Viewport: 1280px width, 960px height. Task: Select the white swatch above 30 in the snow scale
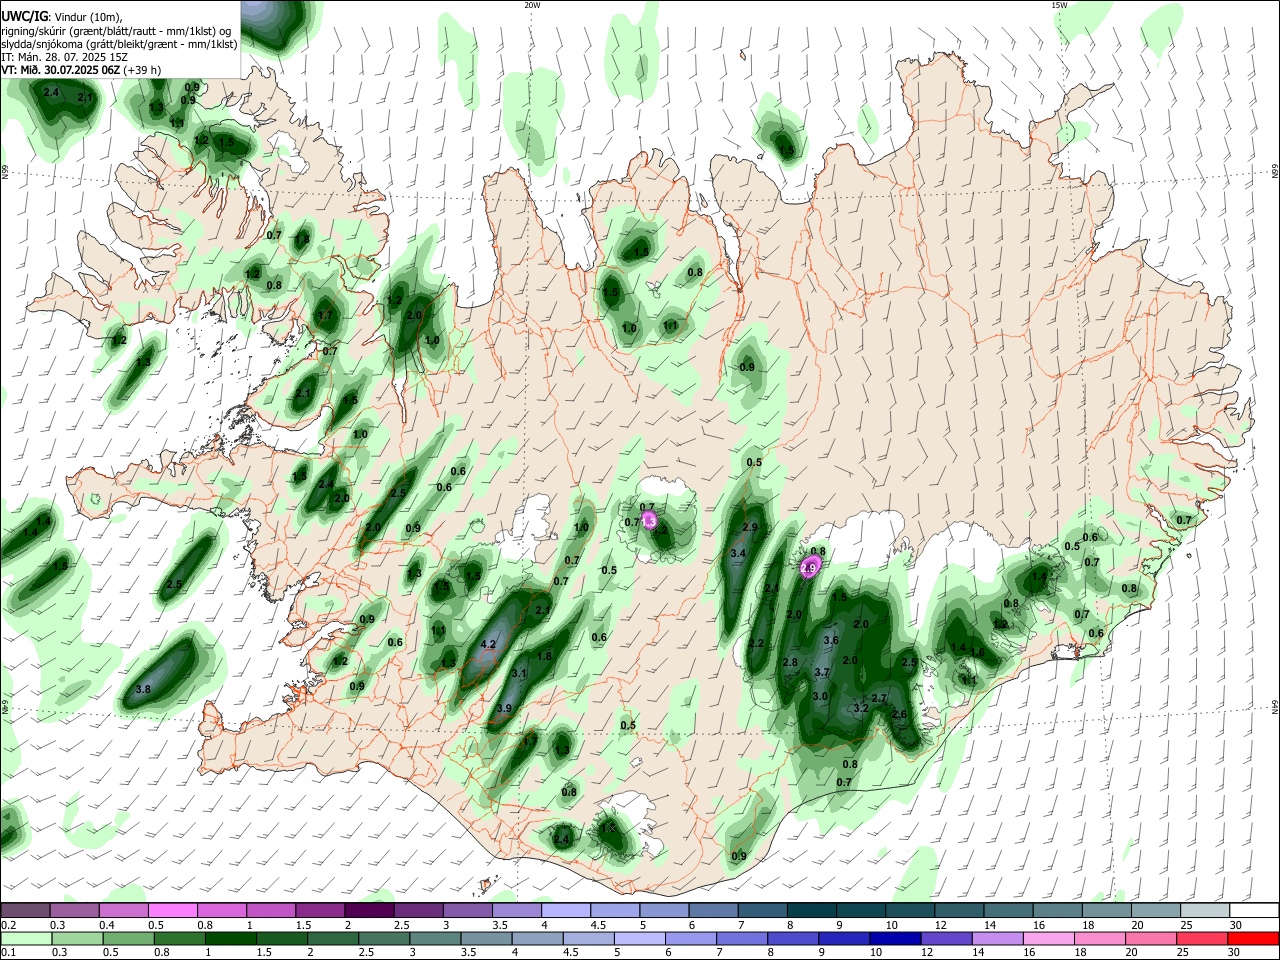click(1254, 910)
